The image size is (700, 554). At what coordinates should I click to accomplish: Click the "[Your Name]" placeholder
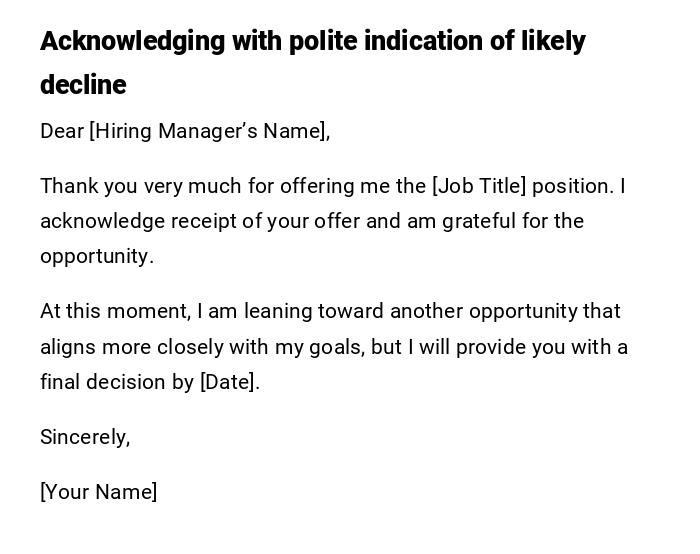(x=98, y=492)
